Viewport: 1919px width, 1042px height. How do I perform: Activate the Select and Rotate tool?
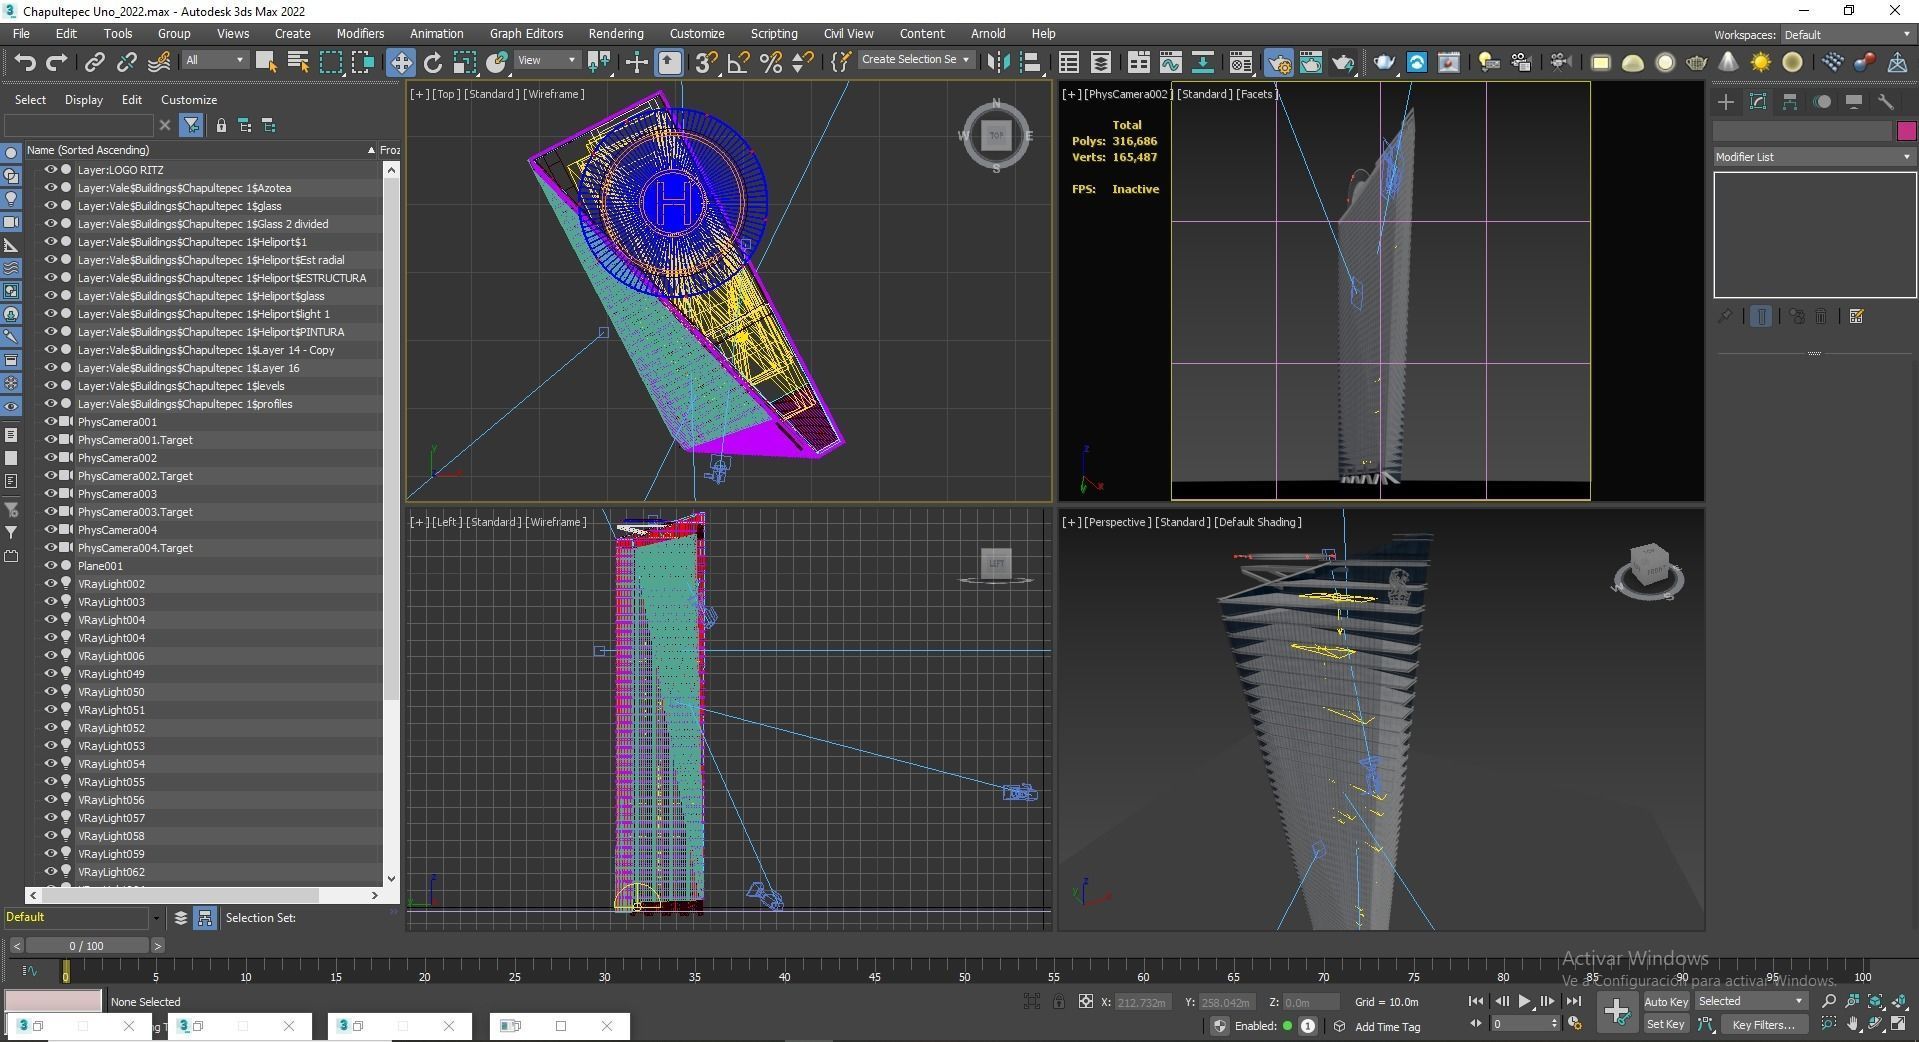(x=432, y=62)
